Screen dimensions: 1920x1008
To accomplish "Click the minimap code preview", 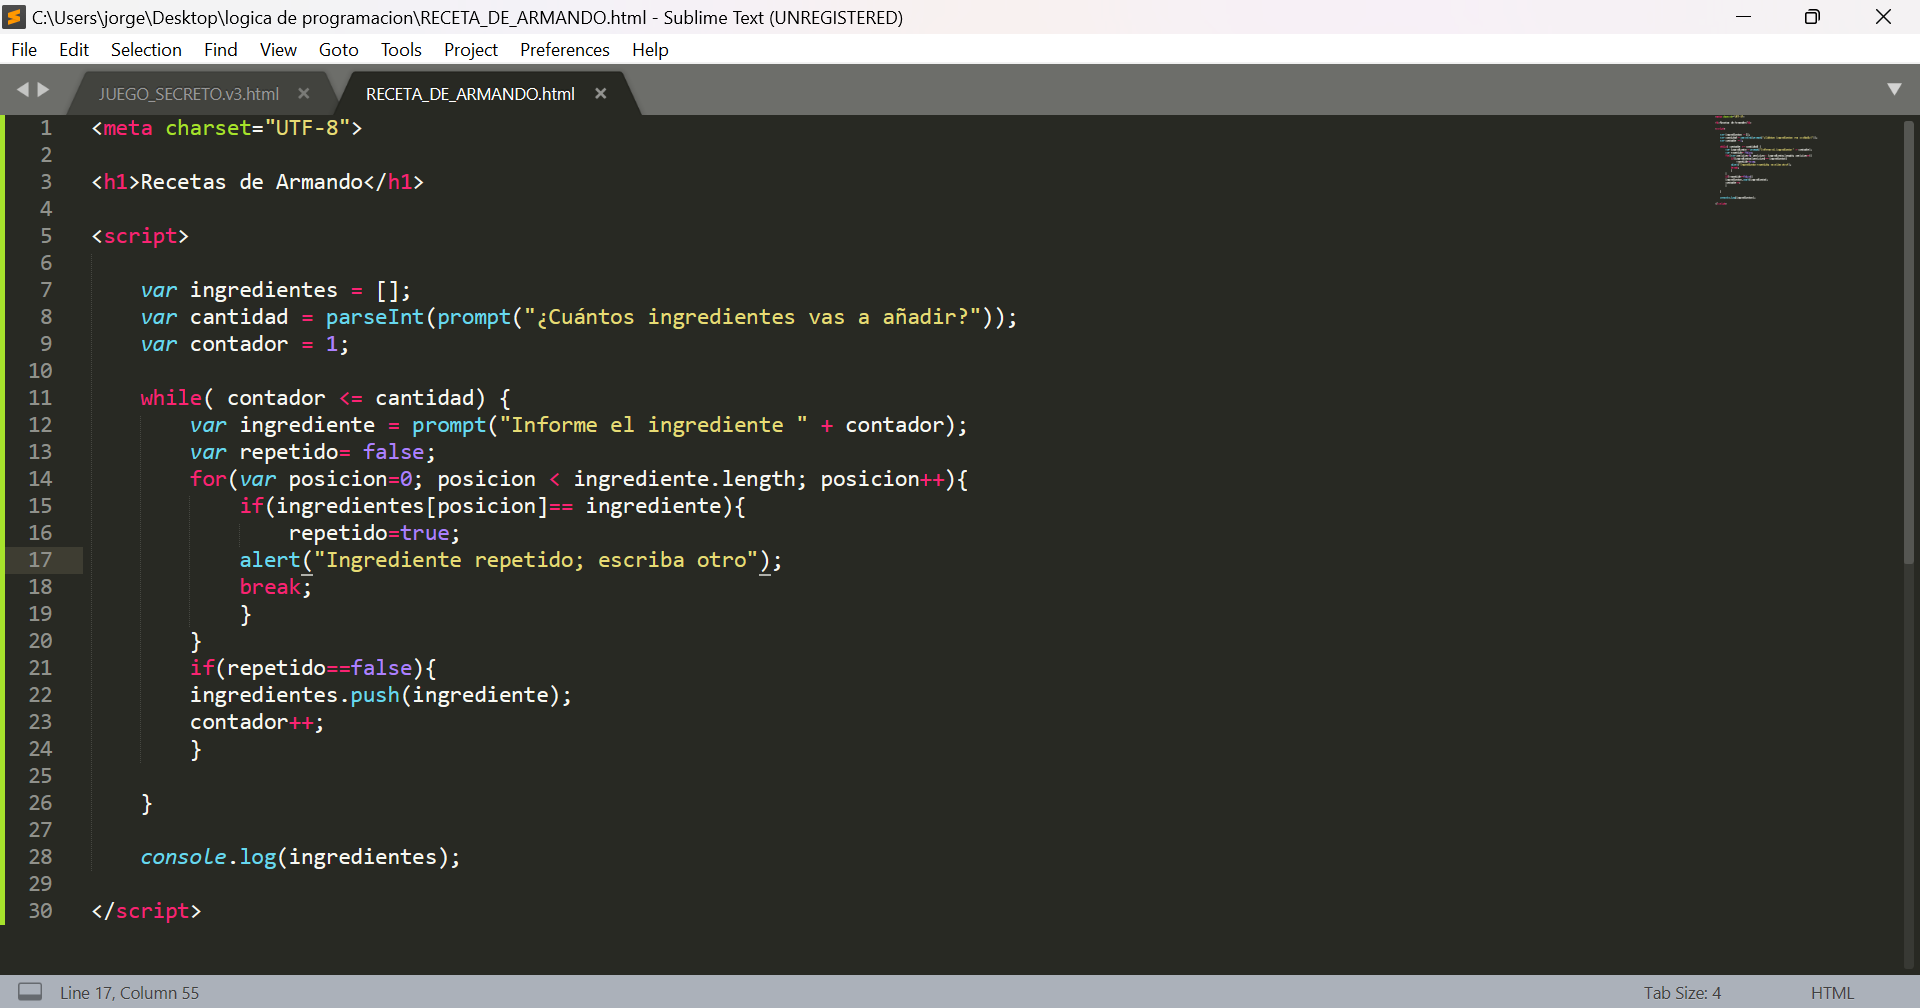I will (x=1765, y=160).
